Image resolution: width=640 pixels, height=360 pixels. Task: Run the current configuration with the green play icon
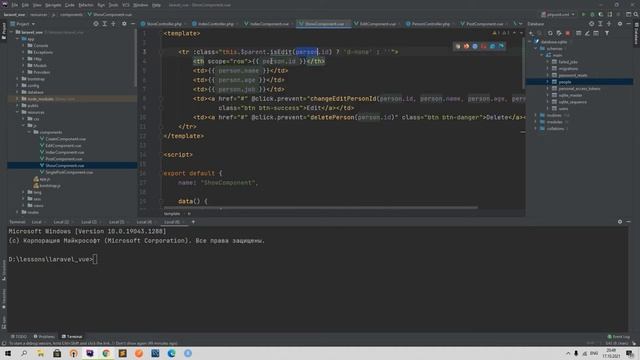tap(584, 14)
